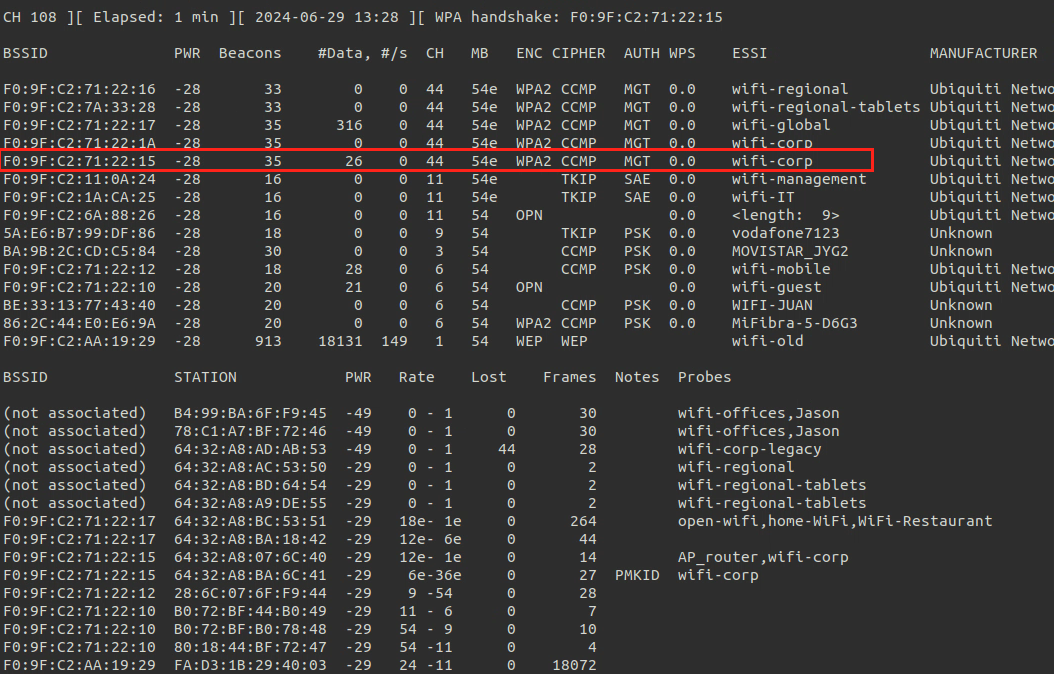The image size is (1054, 674).
Task: Click the vodafone7123 ESSID entry
Action: tap(785, 233)
